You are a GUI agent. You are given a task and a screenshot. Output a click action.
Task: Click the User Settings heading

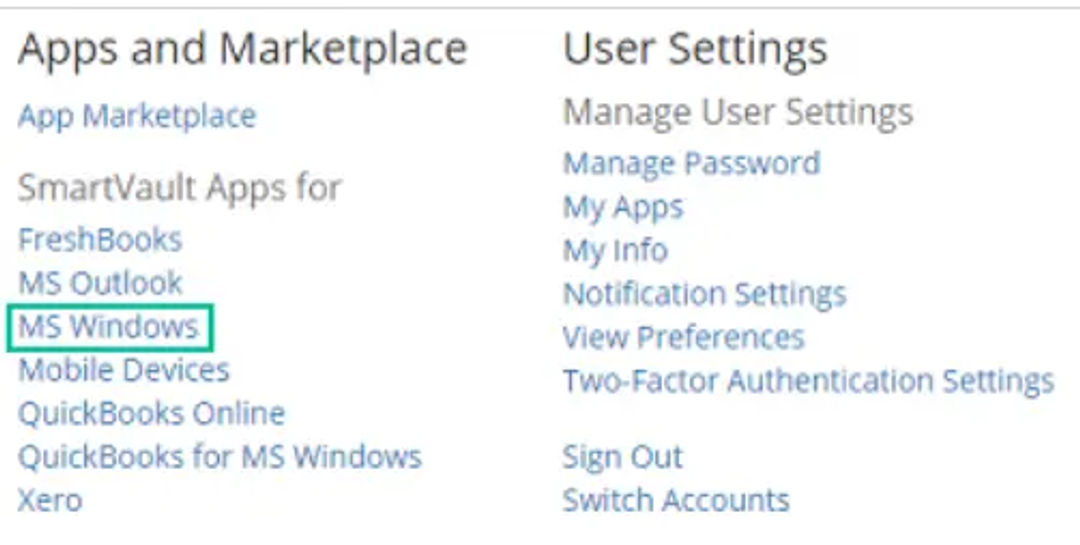695,48
